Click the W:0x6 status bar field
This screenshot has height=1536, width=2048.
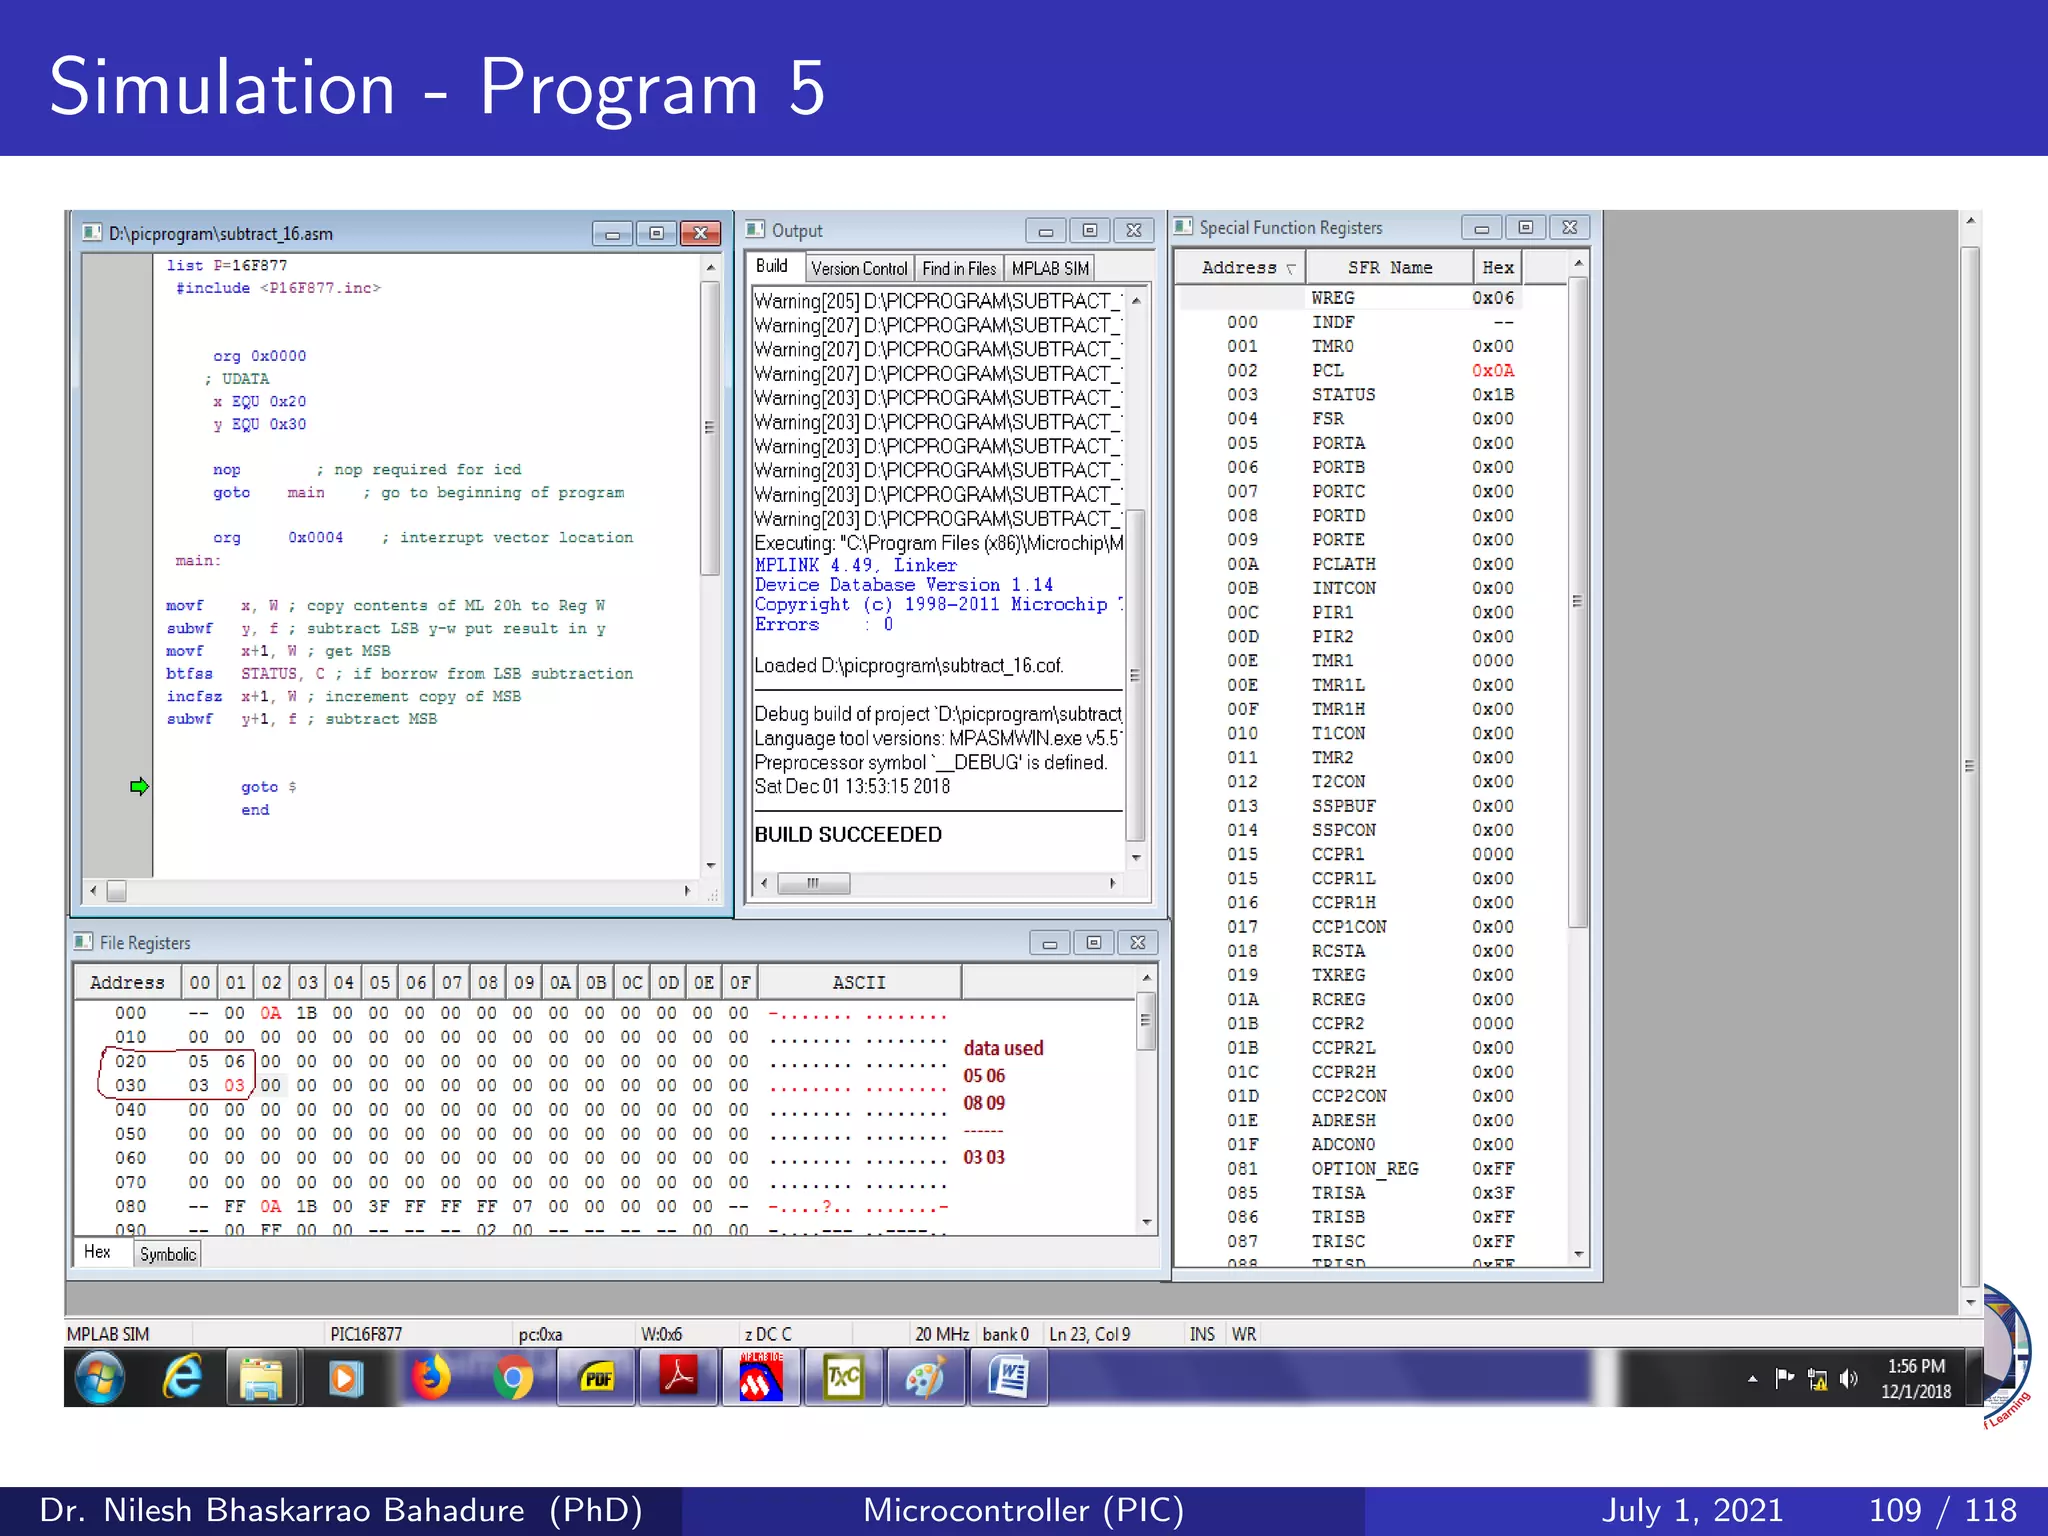661,1334
